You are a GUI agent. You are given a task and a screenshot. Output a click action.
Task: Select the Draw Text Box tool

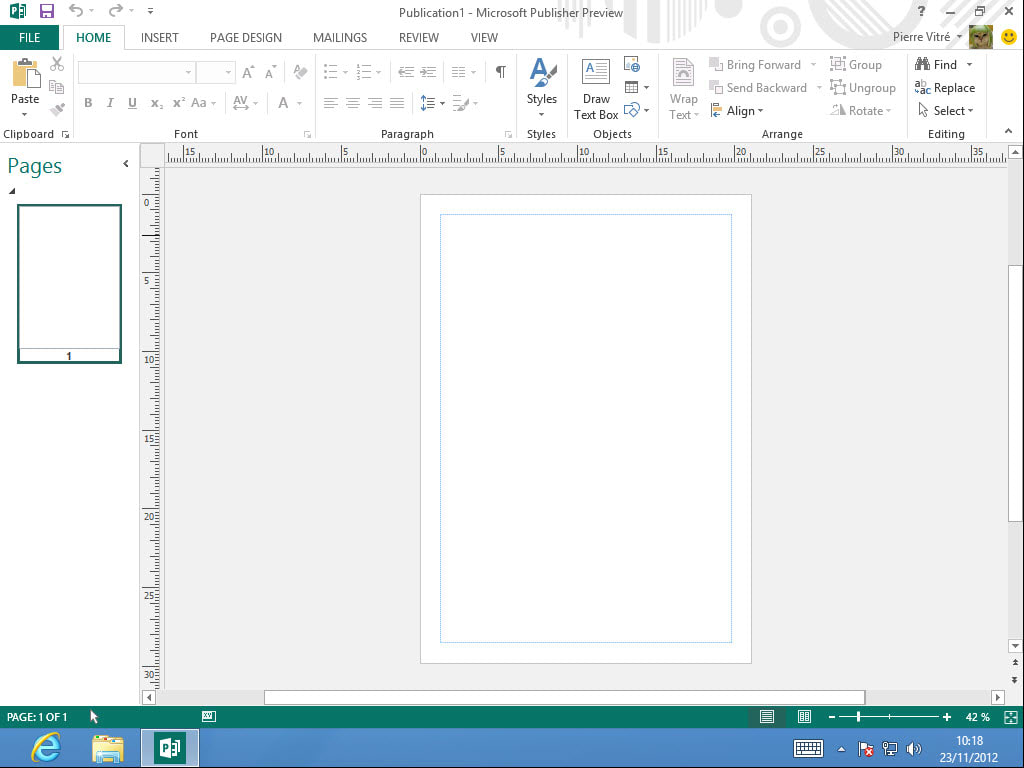[x=596, y=88]
